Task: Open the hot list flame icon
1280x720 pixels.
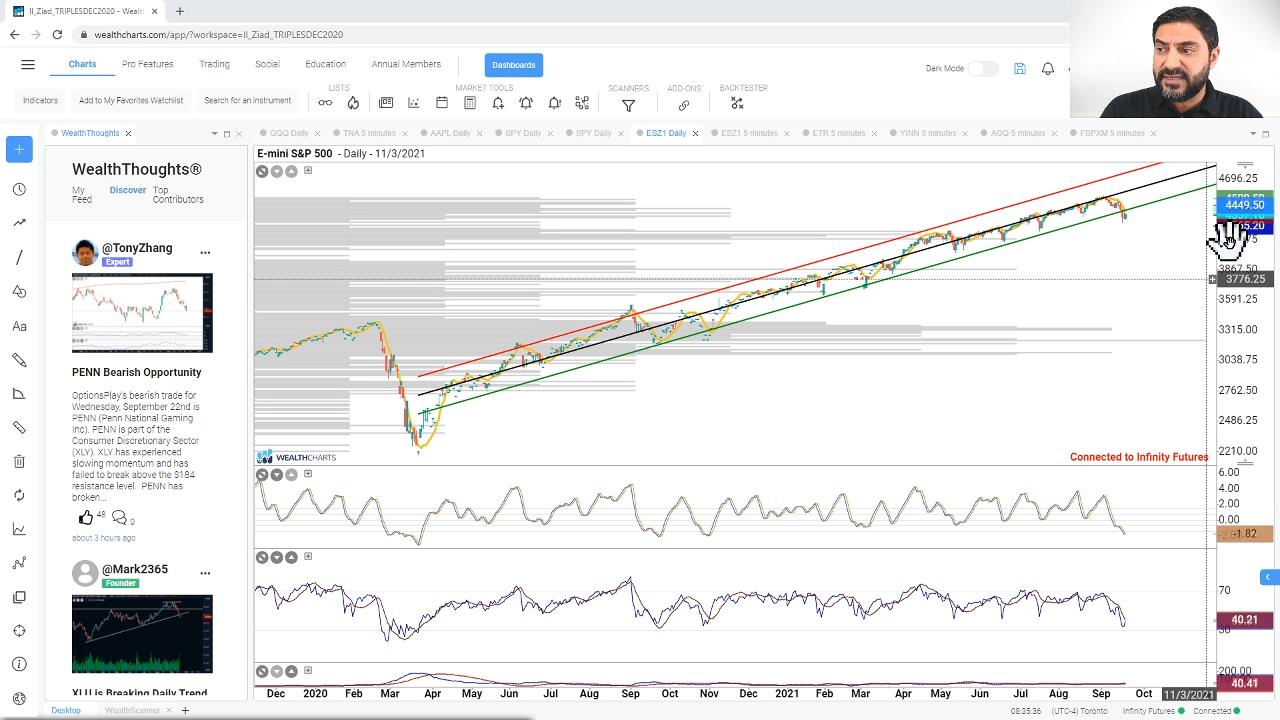Action: pos(353,103)
